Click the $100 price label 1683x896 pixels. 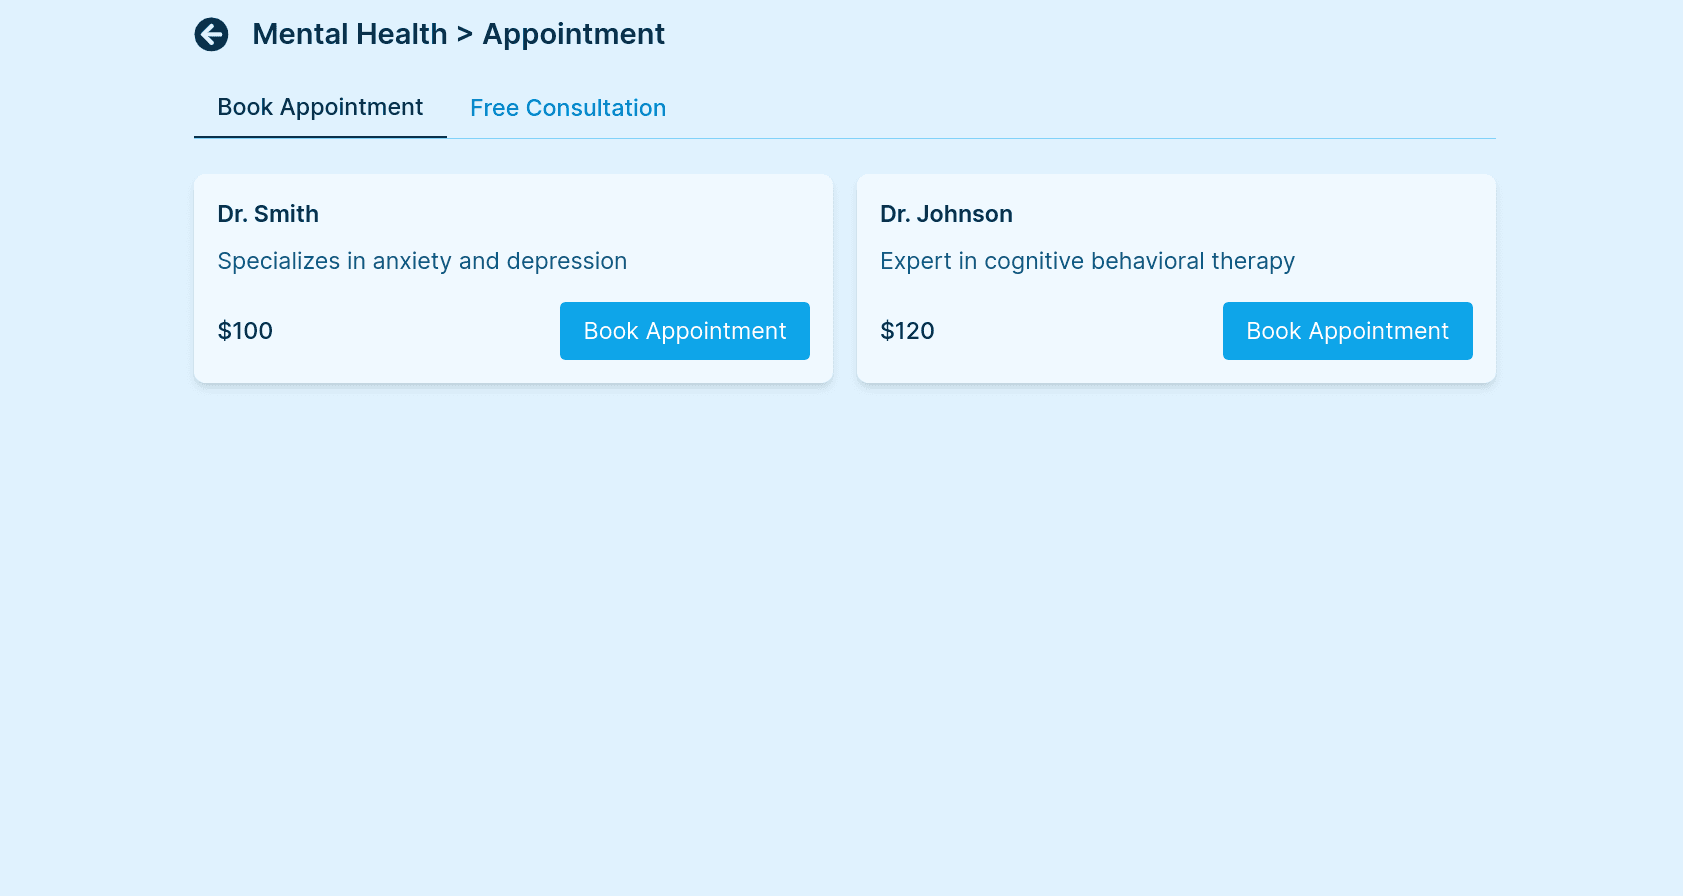(x=245, y=331)
